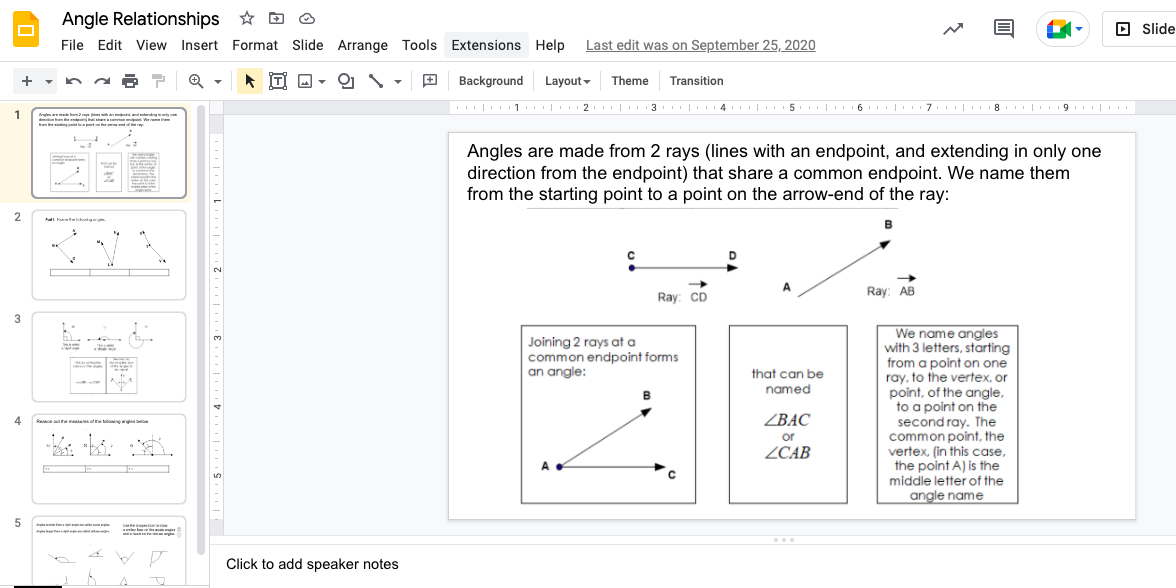Click the Background button
The height and width of the screenshot is (588, 1176).
click(x=490, y=80)
